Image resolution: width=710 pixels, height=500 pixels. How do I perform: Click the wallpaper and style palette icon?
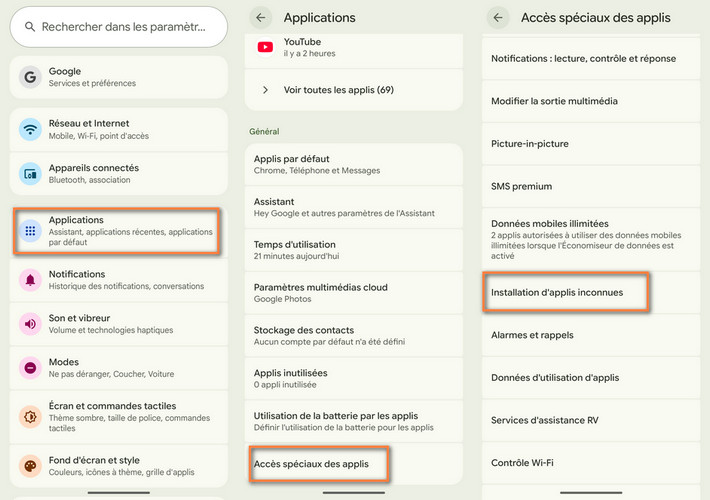(x=31, y=466)
